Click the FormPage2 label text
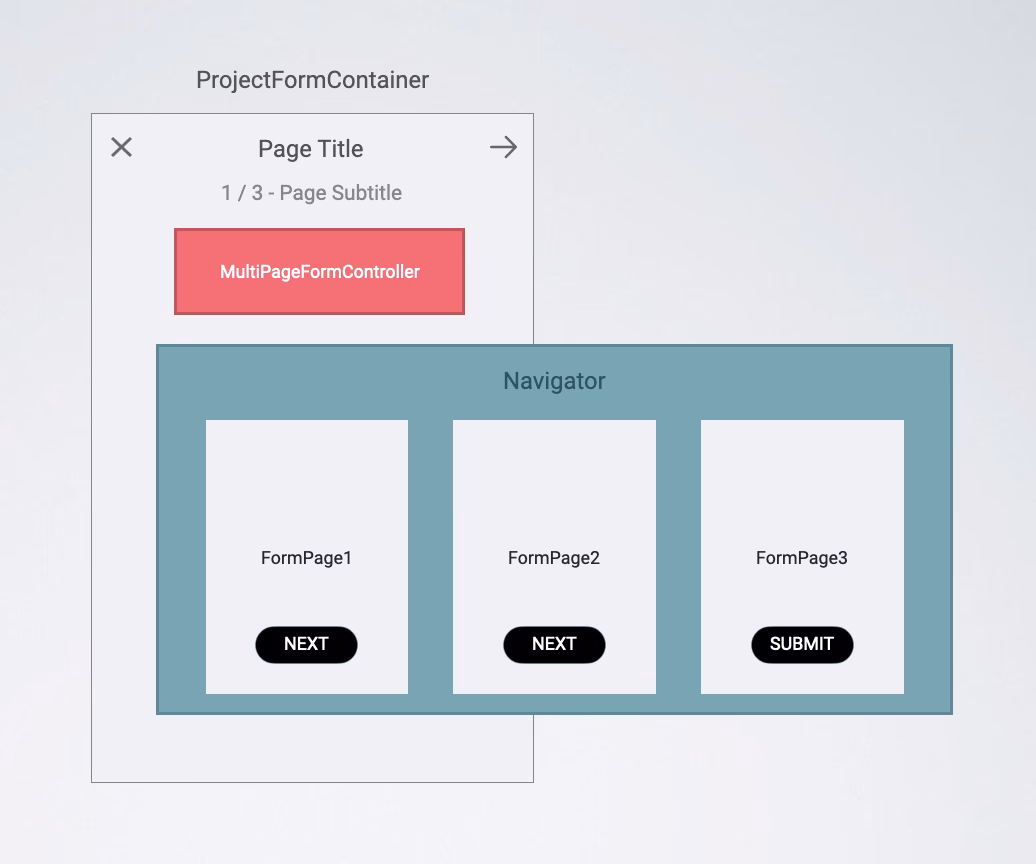The width and height of the screenshot is (1036, 864). pos(554,558)
